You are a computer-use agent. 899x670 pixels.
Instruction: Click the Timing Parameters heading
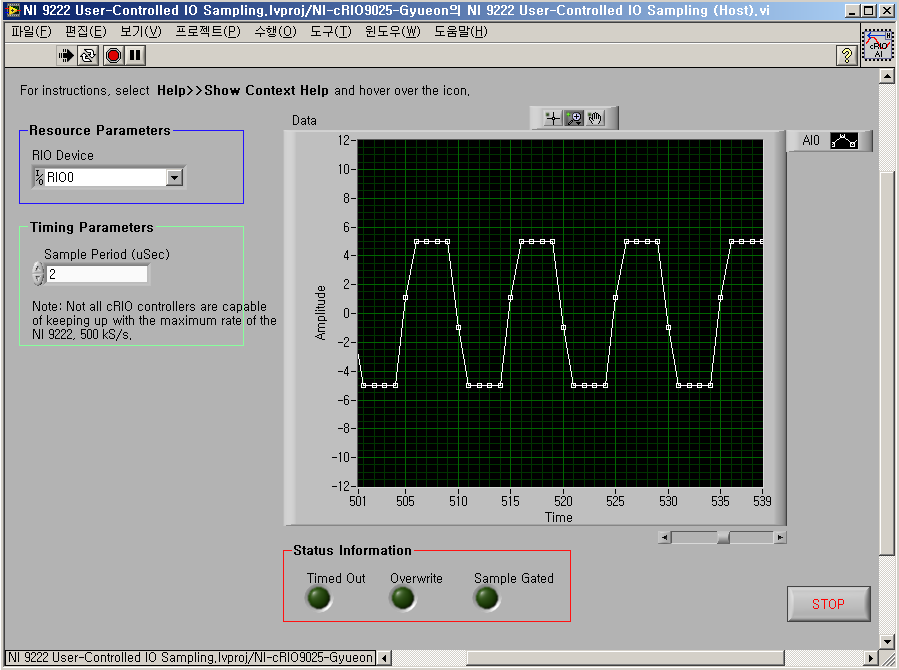(92, 227)
